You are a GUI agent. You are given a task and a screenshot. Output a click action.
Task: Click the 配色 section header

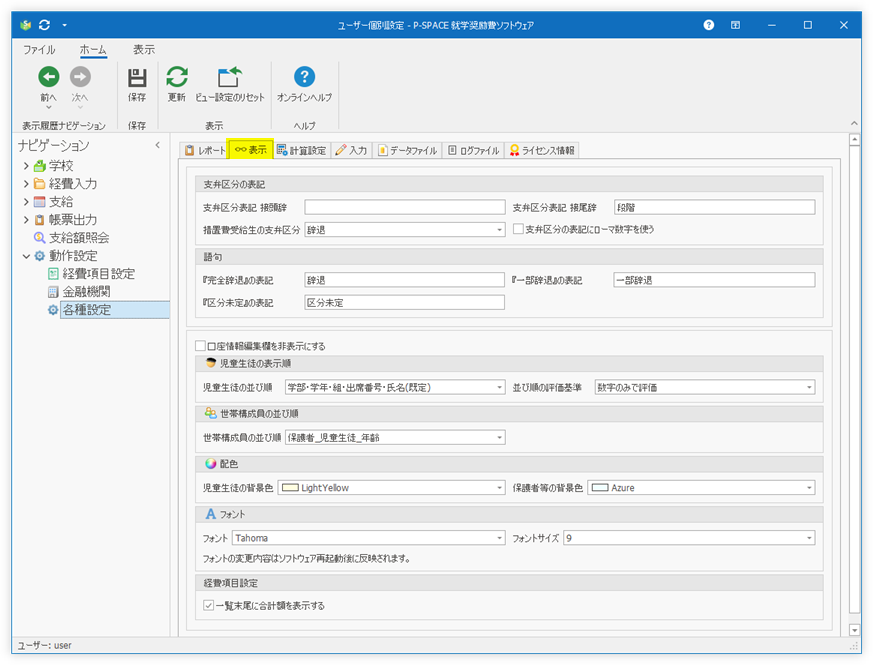pos(509,464)
